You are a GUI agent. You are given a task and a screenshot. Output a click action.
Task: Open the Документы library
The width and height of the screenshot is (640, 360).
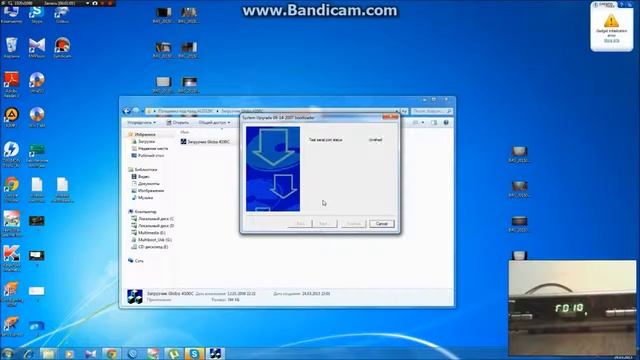(145, 184)
